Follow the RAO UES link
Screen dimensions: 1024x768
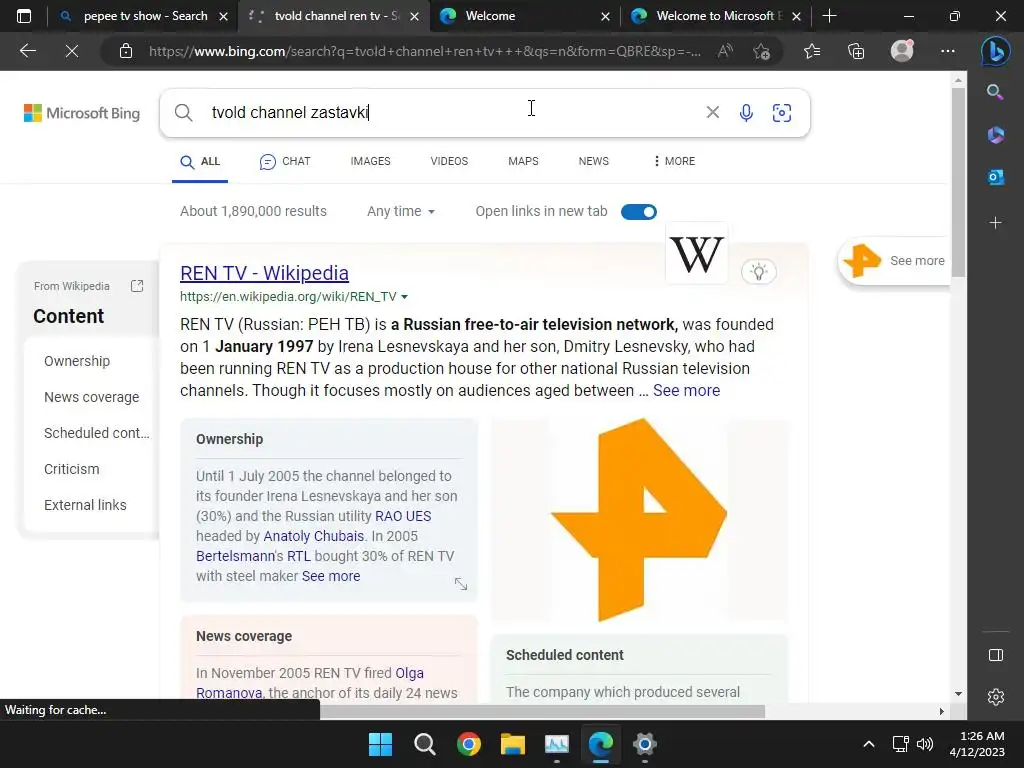point(403,516)
